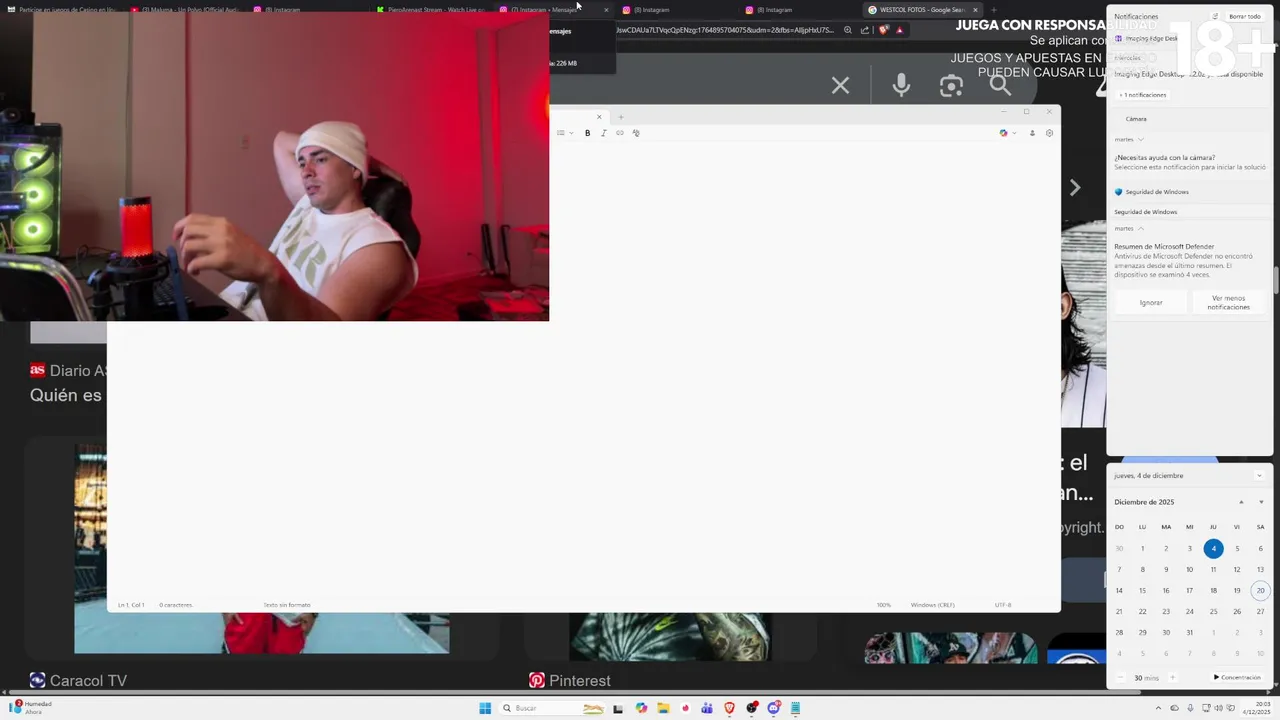The width and height of the screenshot is (1280, 720).
Task: Run search with Google magnifier icon
Action: pyautogui.click(x=1001, y=86)
